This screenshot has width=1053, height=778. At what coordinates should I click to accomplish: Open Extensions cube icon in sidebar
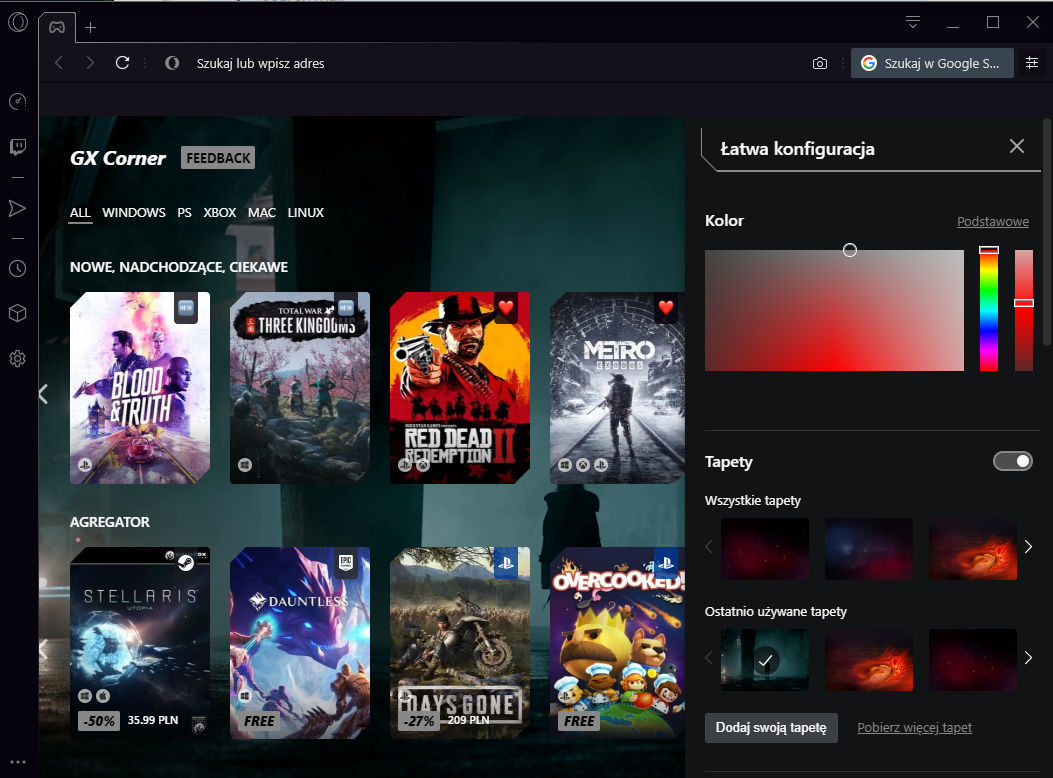(x=17, y=313)
